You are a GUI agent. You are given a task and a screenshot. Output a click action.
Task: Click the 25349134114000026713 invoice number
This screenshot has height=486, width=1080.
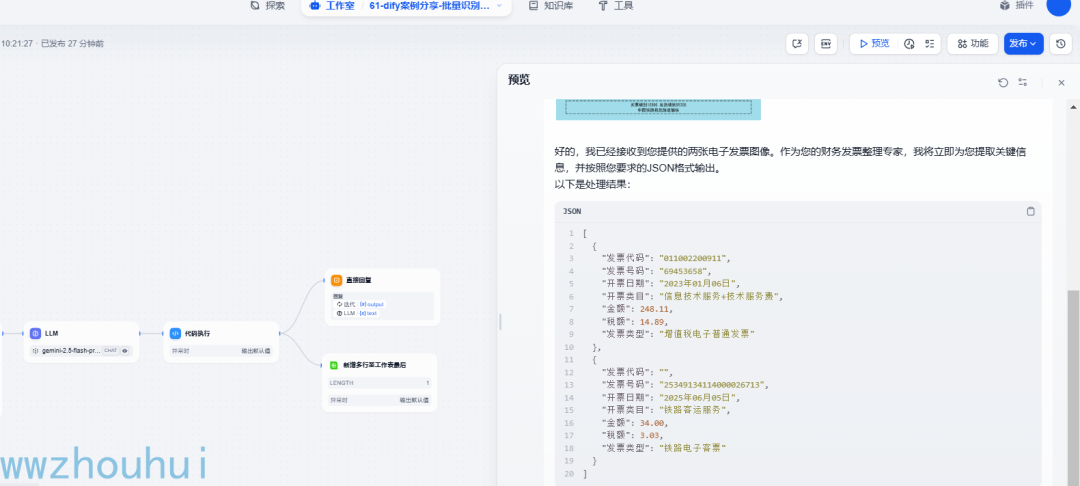pos(712,385)
